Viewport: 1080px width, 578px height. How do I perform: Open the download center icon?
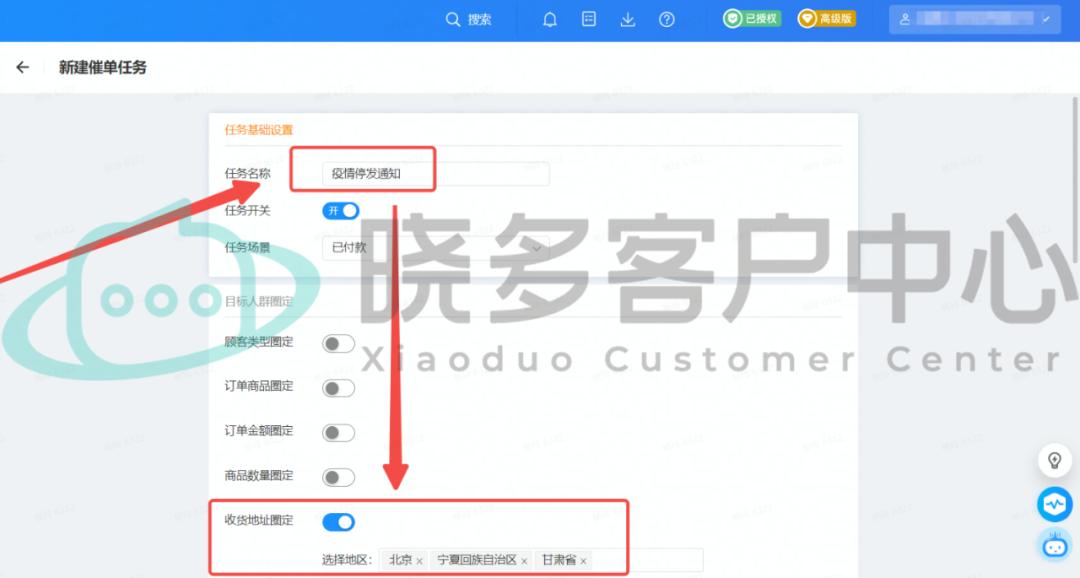pyautogui.click(x=628, y=19)
